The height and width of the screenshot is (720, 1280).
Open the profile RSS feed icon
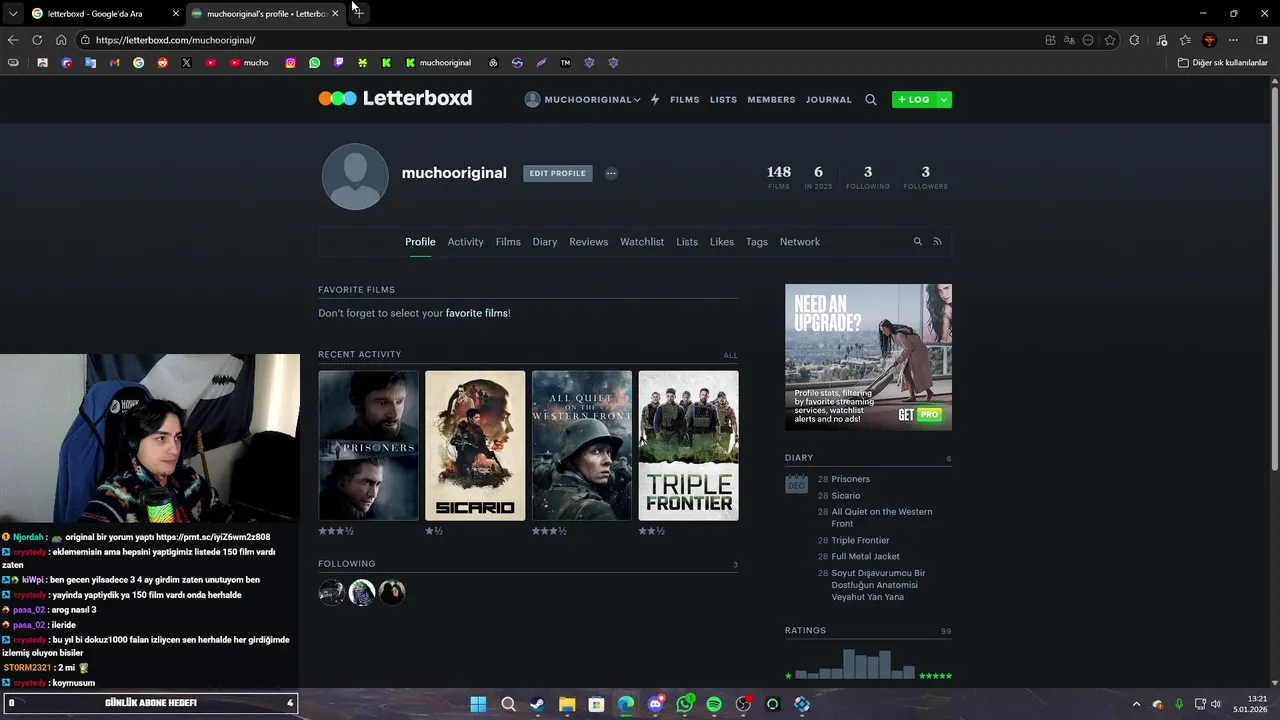click(937, 242)
